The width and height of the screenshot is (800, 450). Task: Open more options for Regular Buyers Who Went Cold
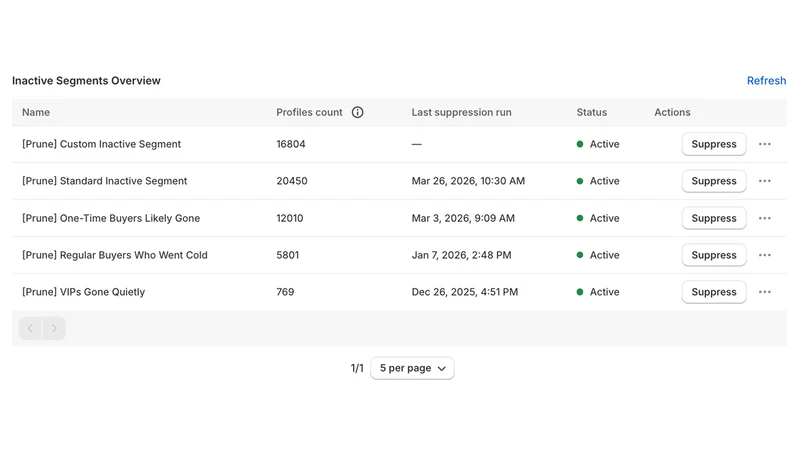(x=764, y=255)
